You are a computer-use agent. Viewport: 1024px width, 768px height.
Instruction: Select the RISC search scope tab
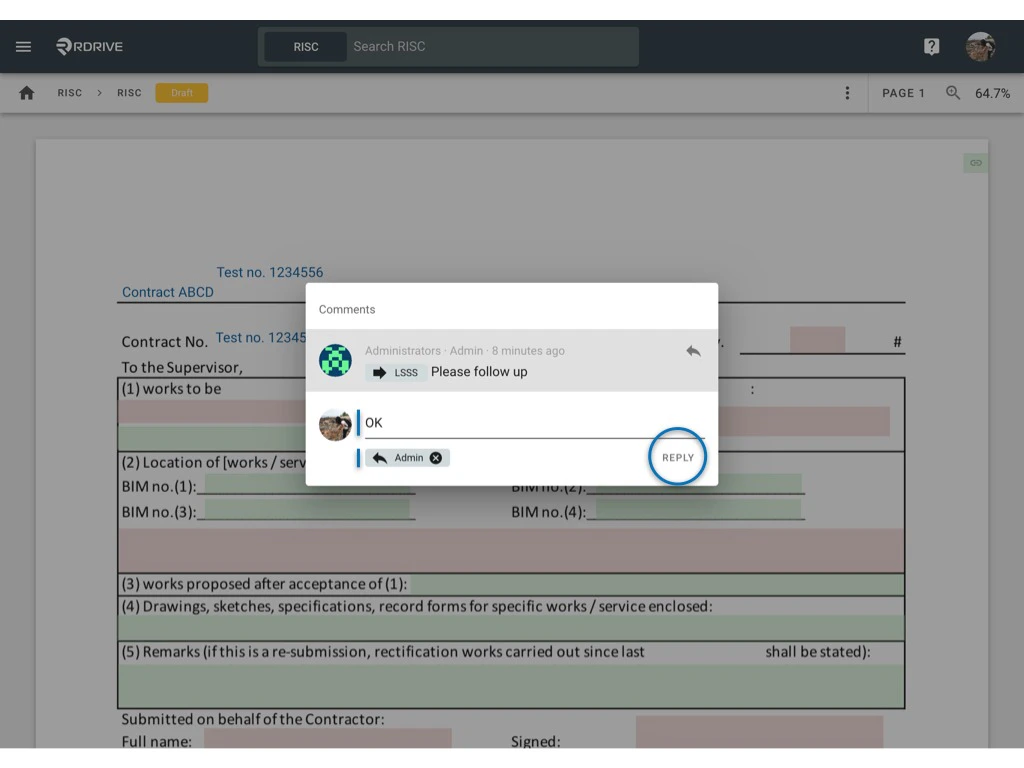click(306, 46)
